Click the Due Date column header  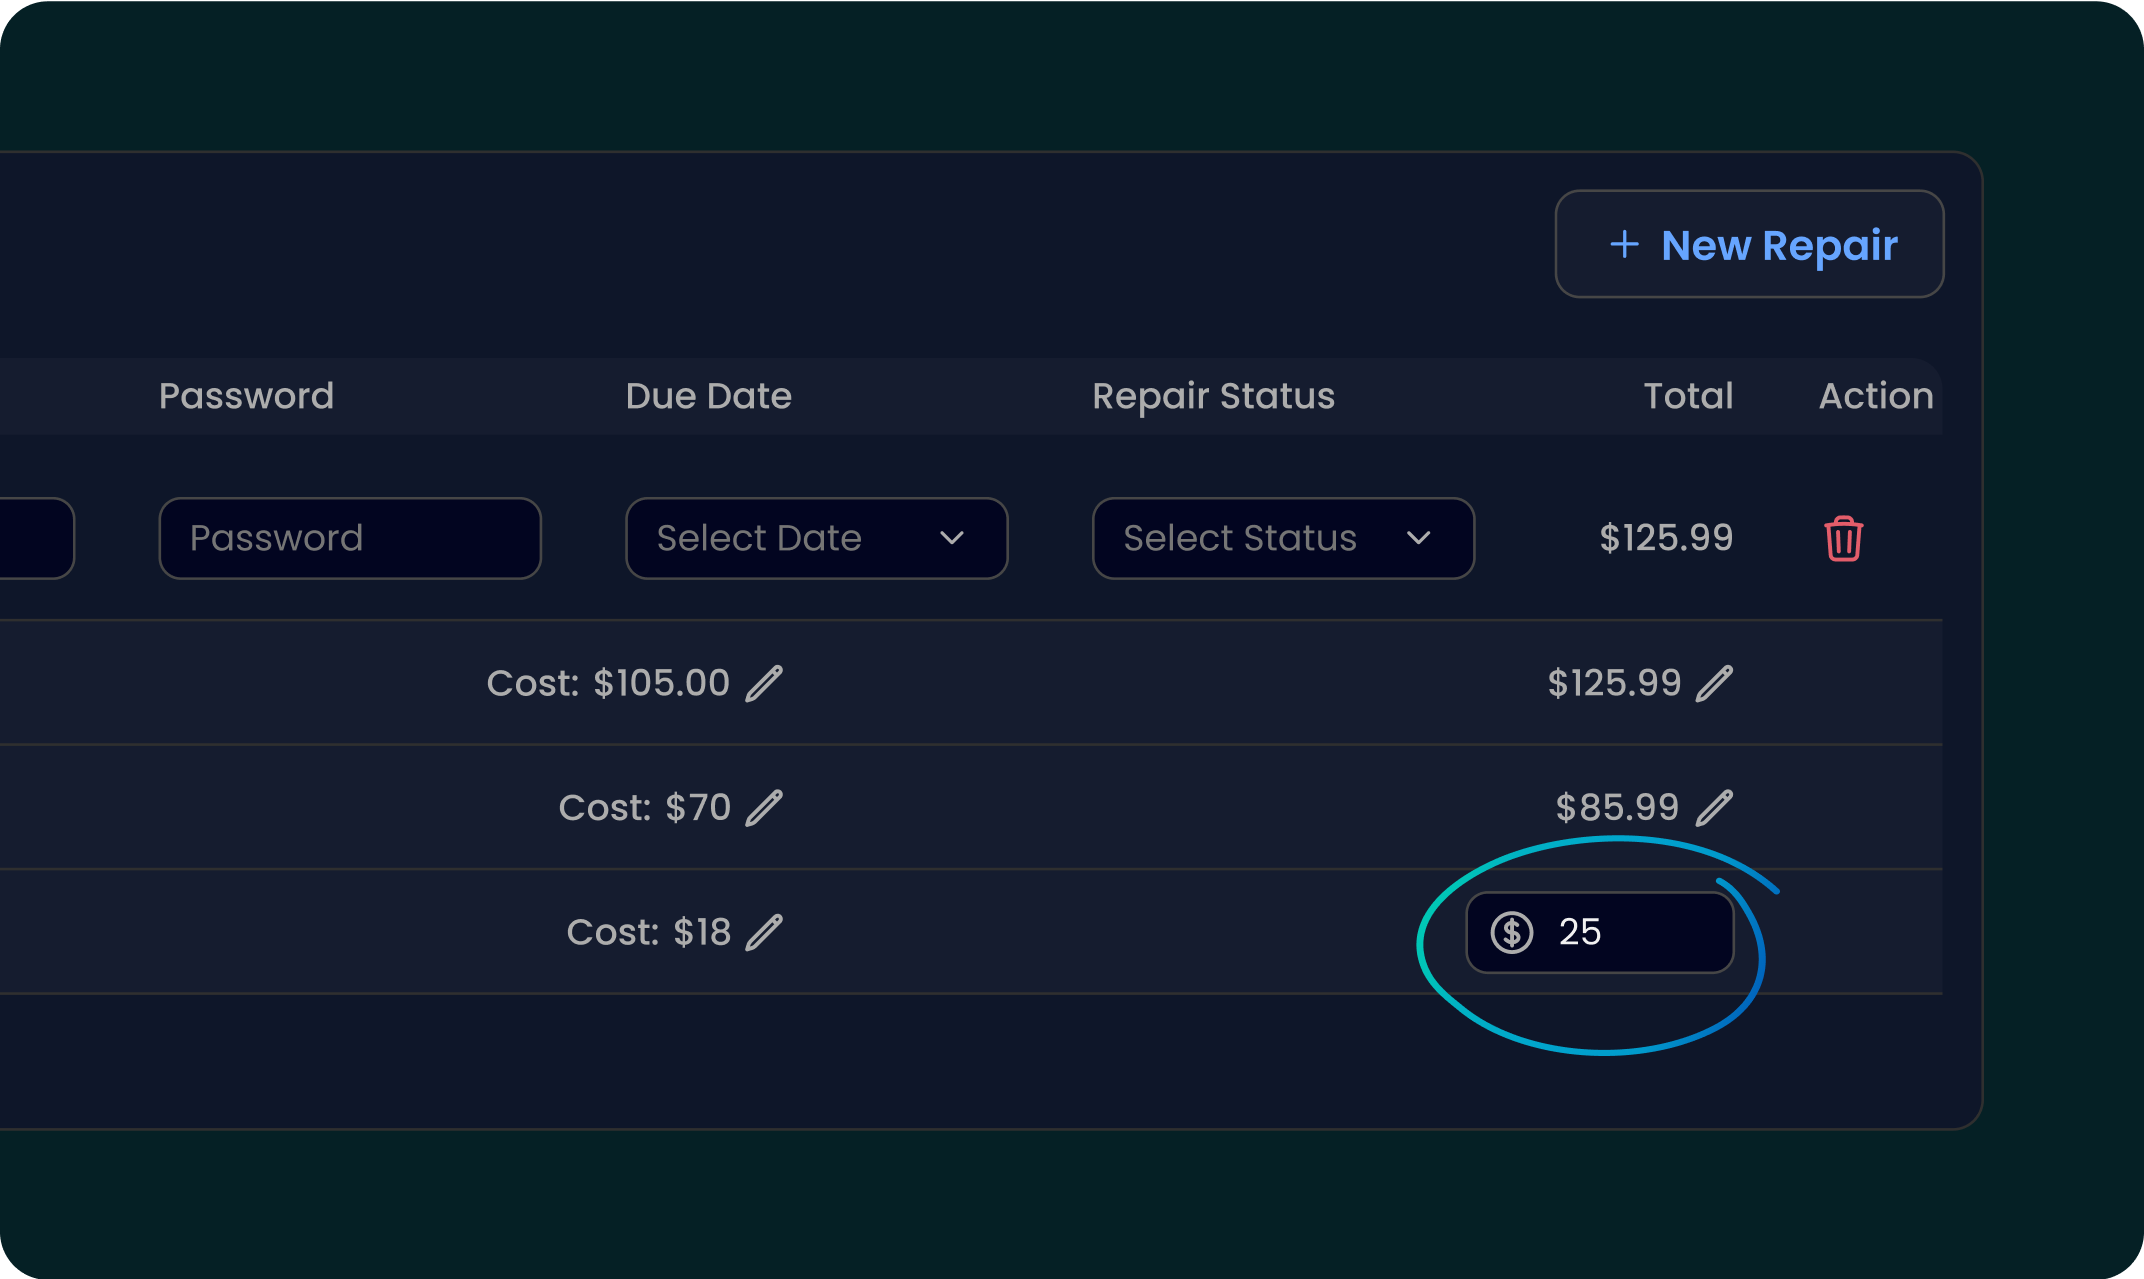[x=708, y=396]
